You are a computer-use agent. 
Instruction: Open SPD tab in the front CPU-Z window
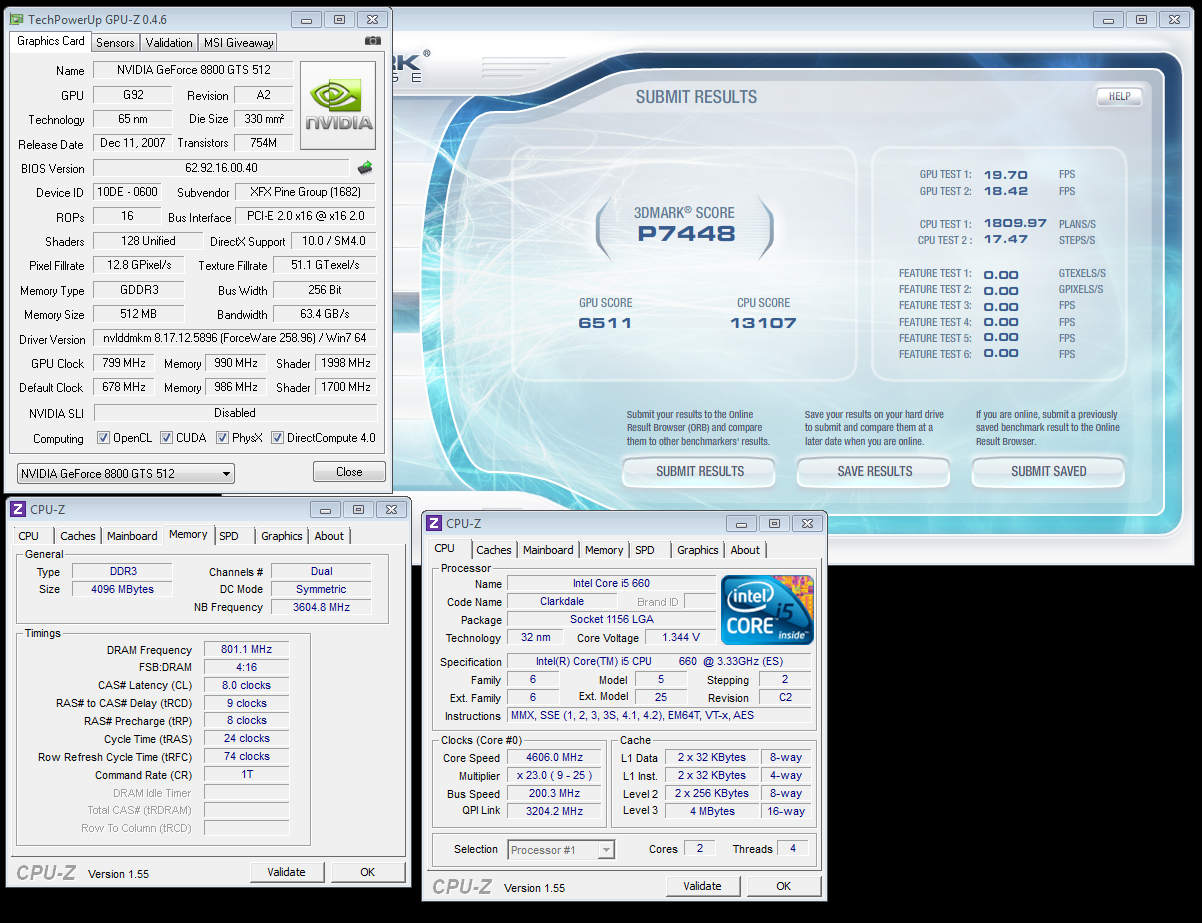click(645, 550)
